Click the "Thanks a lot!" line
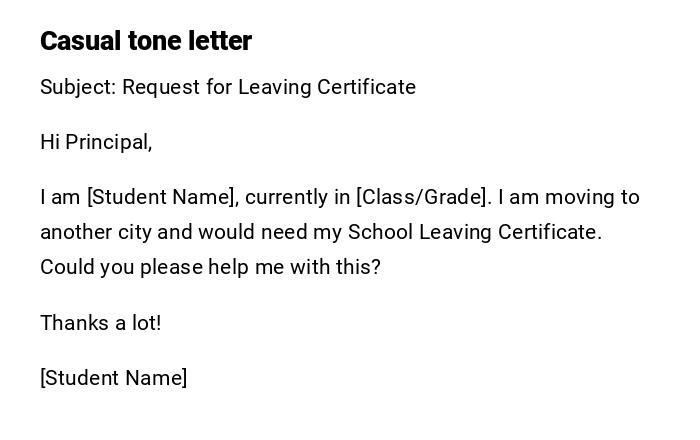Screen dimensions: 700x440 click(x=100, y=323)
